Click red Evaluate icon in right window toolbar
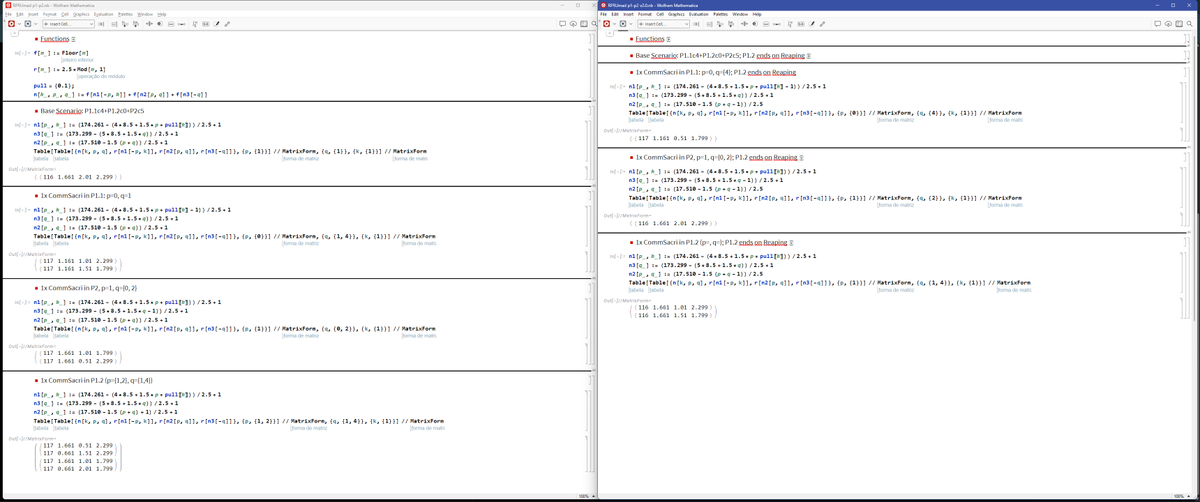 point(606,24)
